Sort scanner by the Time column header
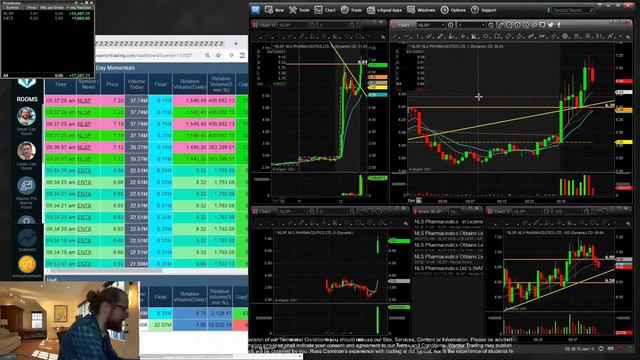Image resolution: width=640 pixels, height=360 pixels. coord(60,84)
